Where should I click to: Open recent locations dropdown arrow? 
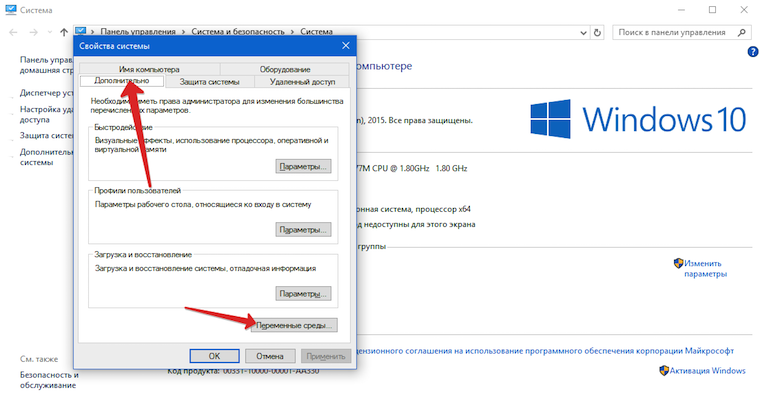[49, 32]
